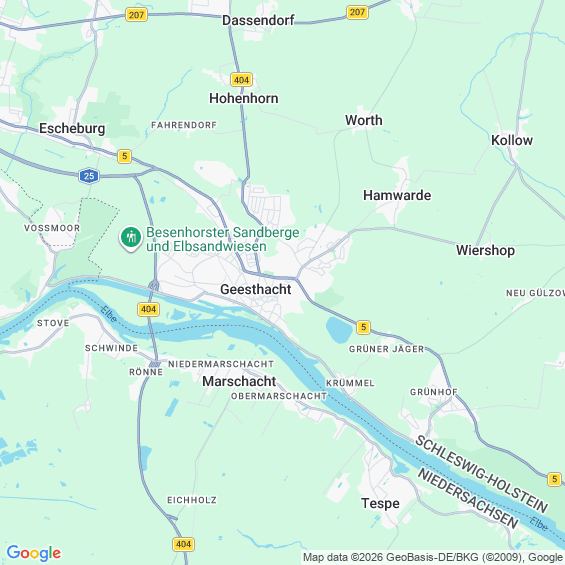This screenshot has height=565, width=565.
Task: Click the Escheburg place label
Action: 72,128
